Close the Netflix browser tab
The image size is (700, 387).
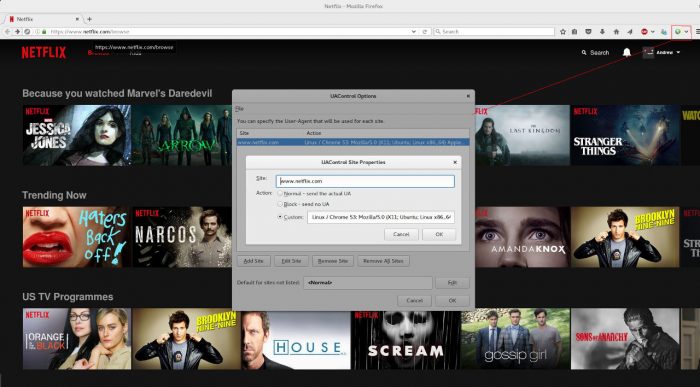[x=77, y=19]
